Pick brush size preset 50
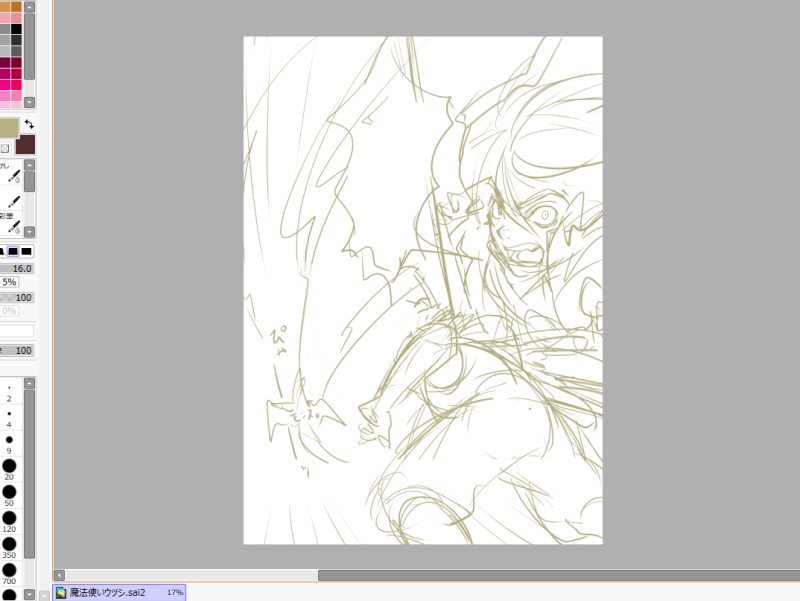This screenshot has height=601, width=800. click(9, 495)
